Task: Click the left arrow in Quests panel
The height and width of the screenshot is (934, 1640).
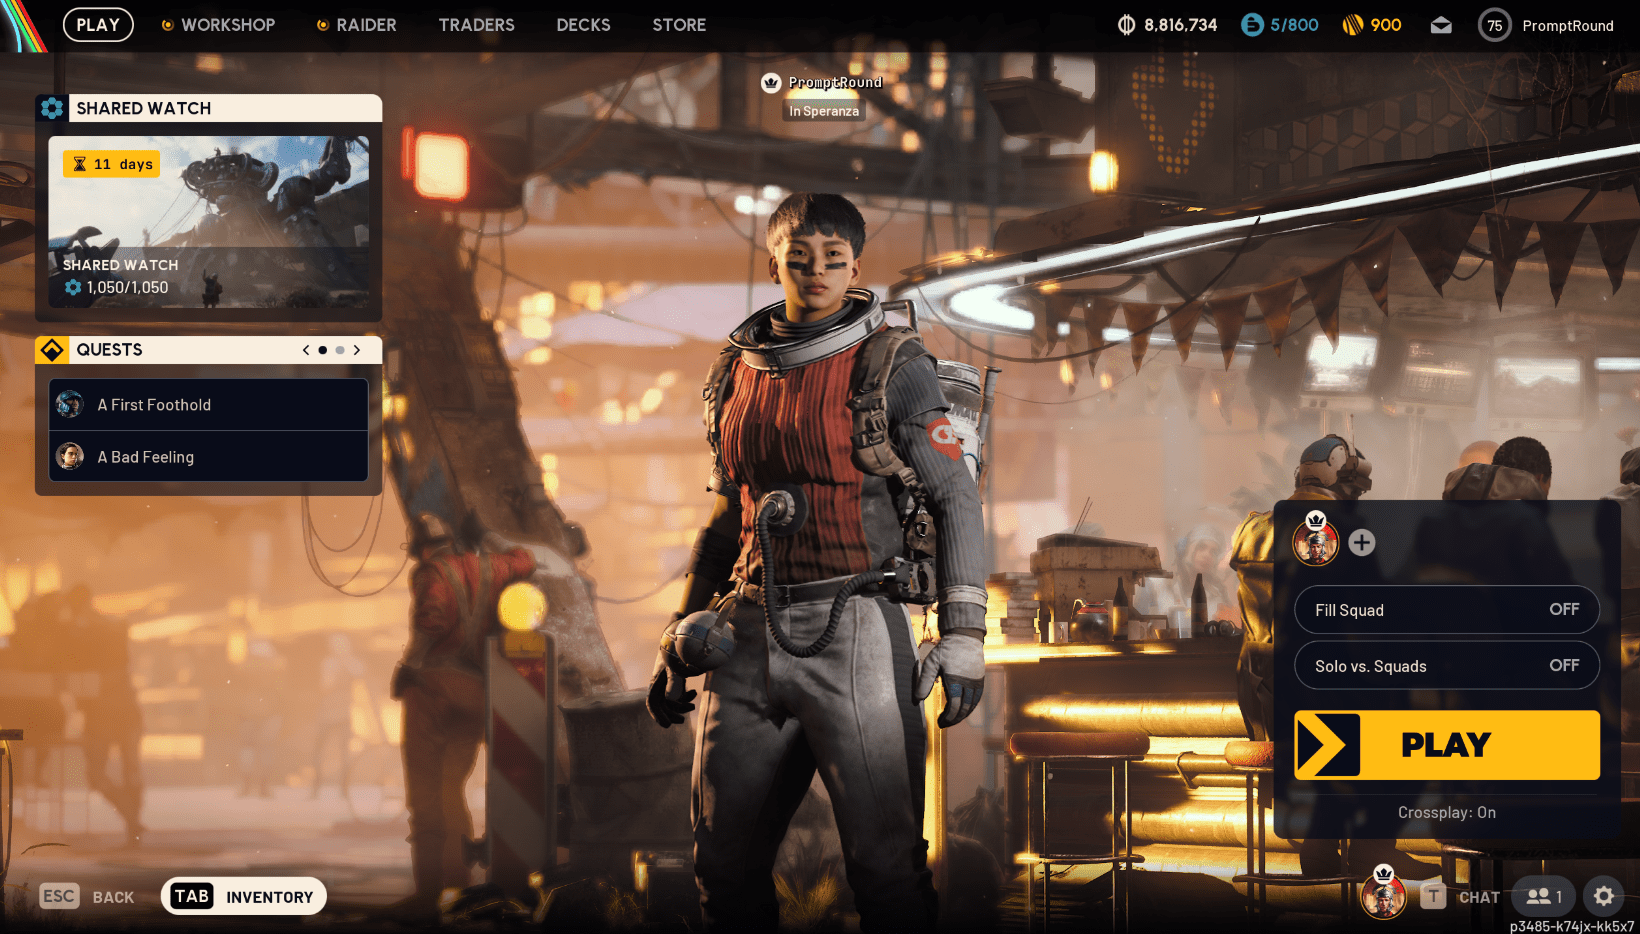Action: 305,350
